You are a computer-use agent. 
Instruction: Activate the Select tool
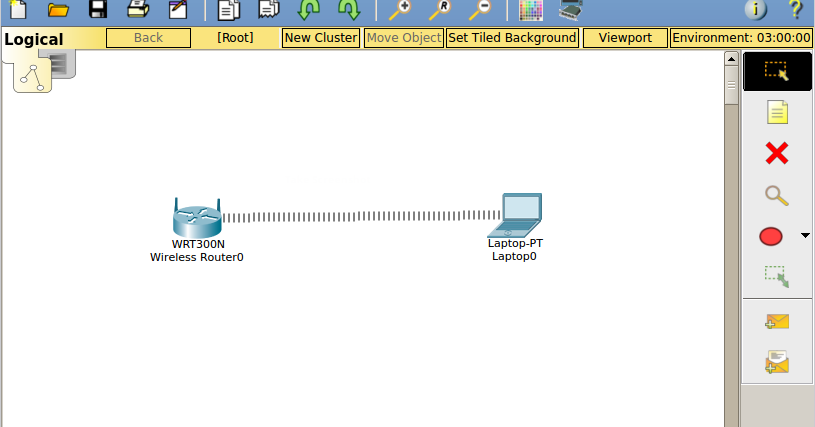coord(777,71)
